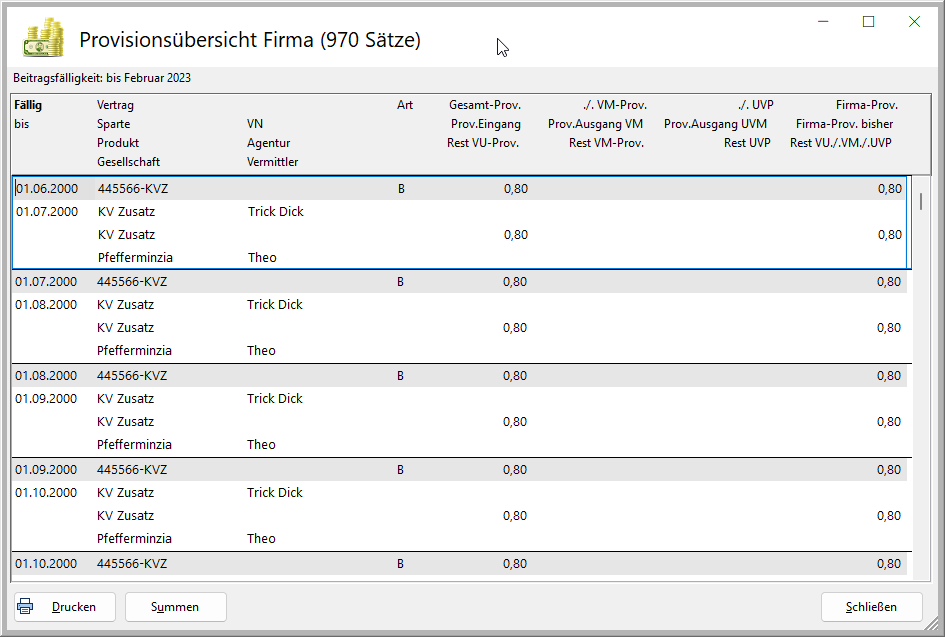Image resolution: width=945 pixels, height=637 pixels.
Task: Open the Summen totals view
Action: pos(175,607)
